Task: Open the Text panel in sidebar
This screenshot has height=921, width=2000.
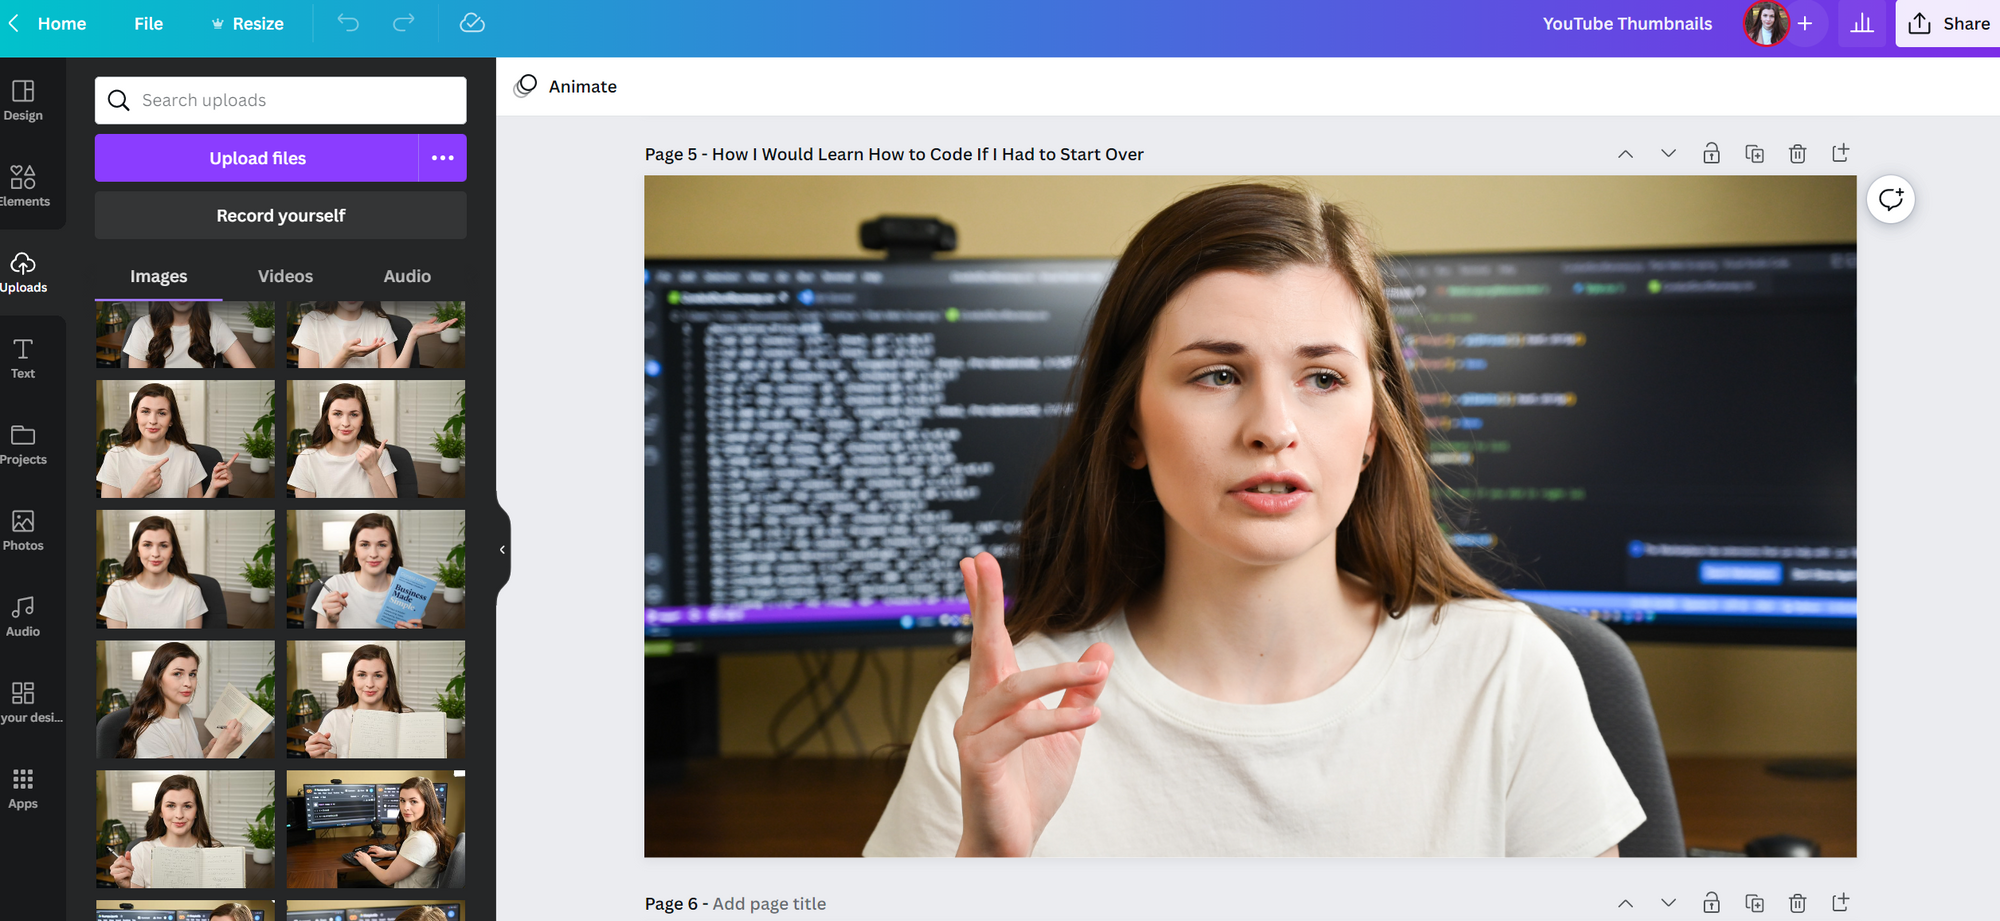Action: click(x=23, y=359)
